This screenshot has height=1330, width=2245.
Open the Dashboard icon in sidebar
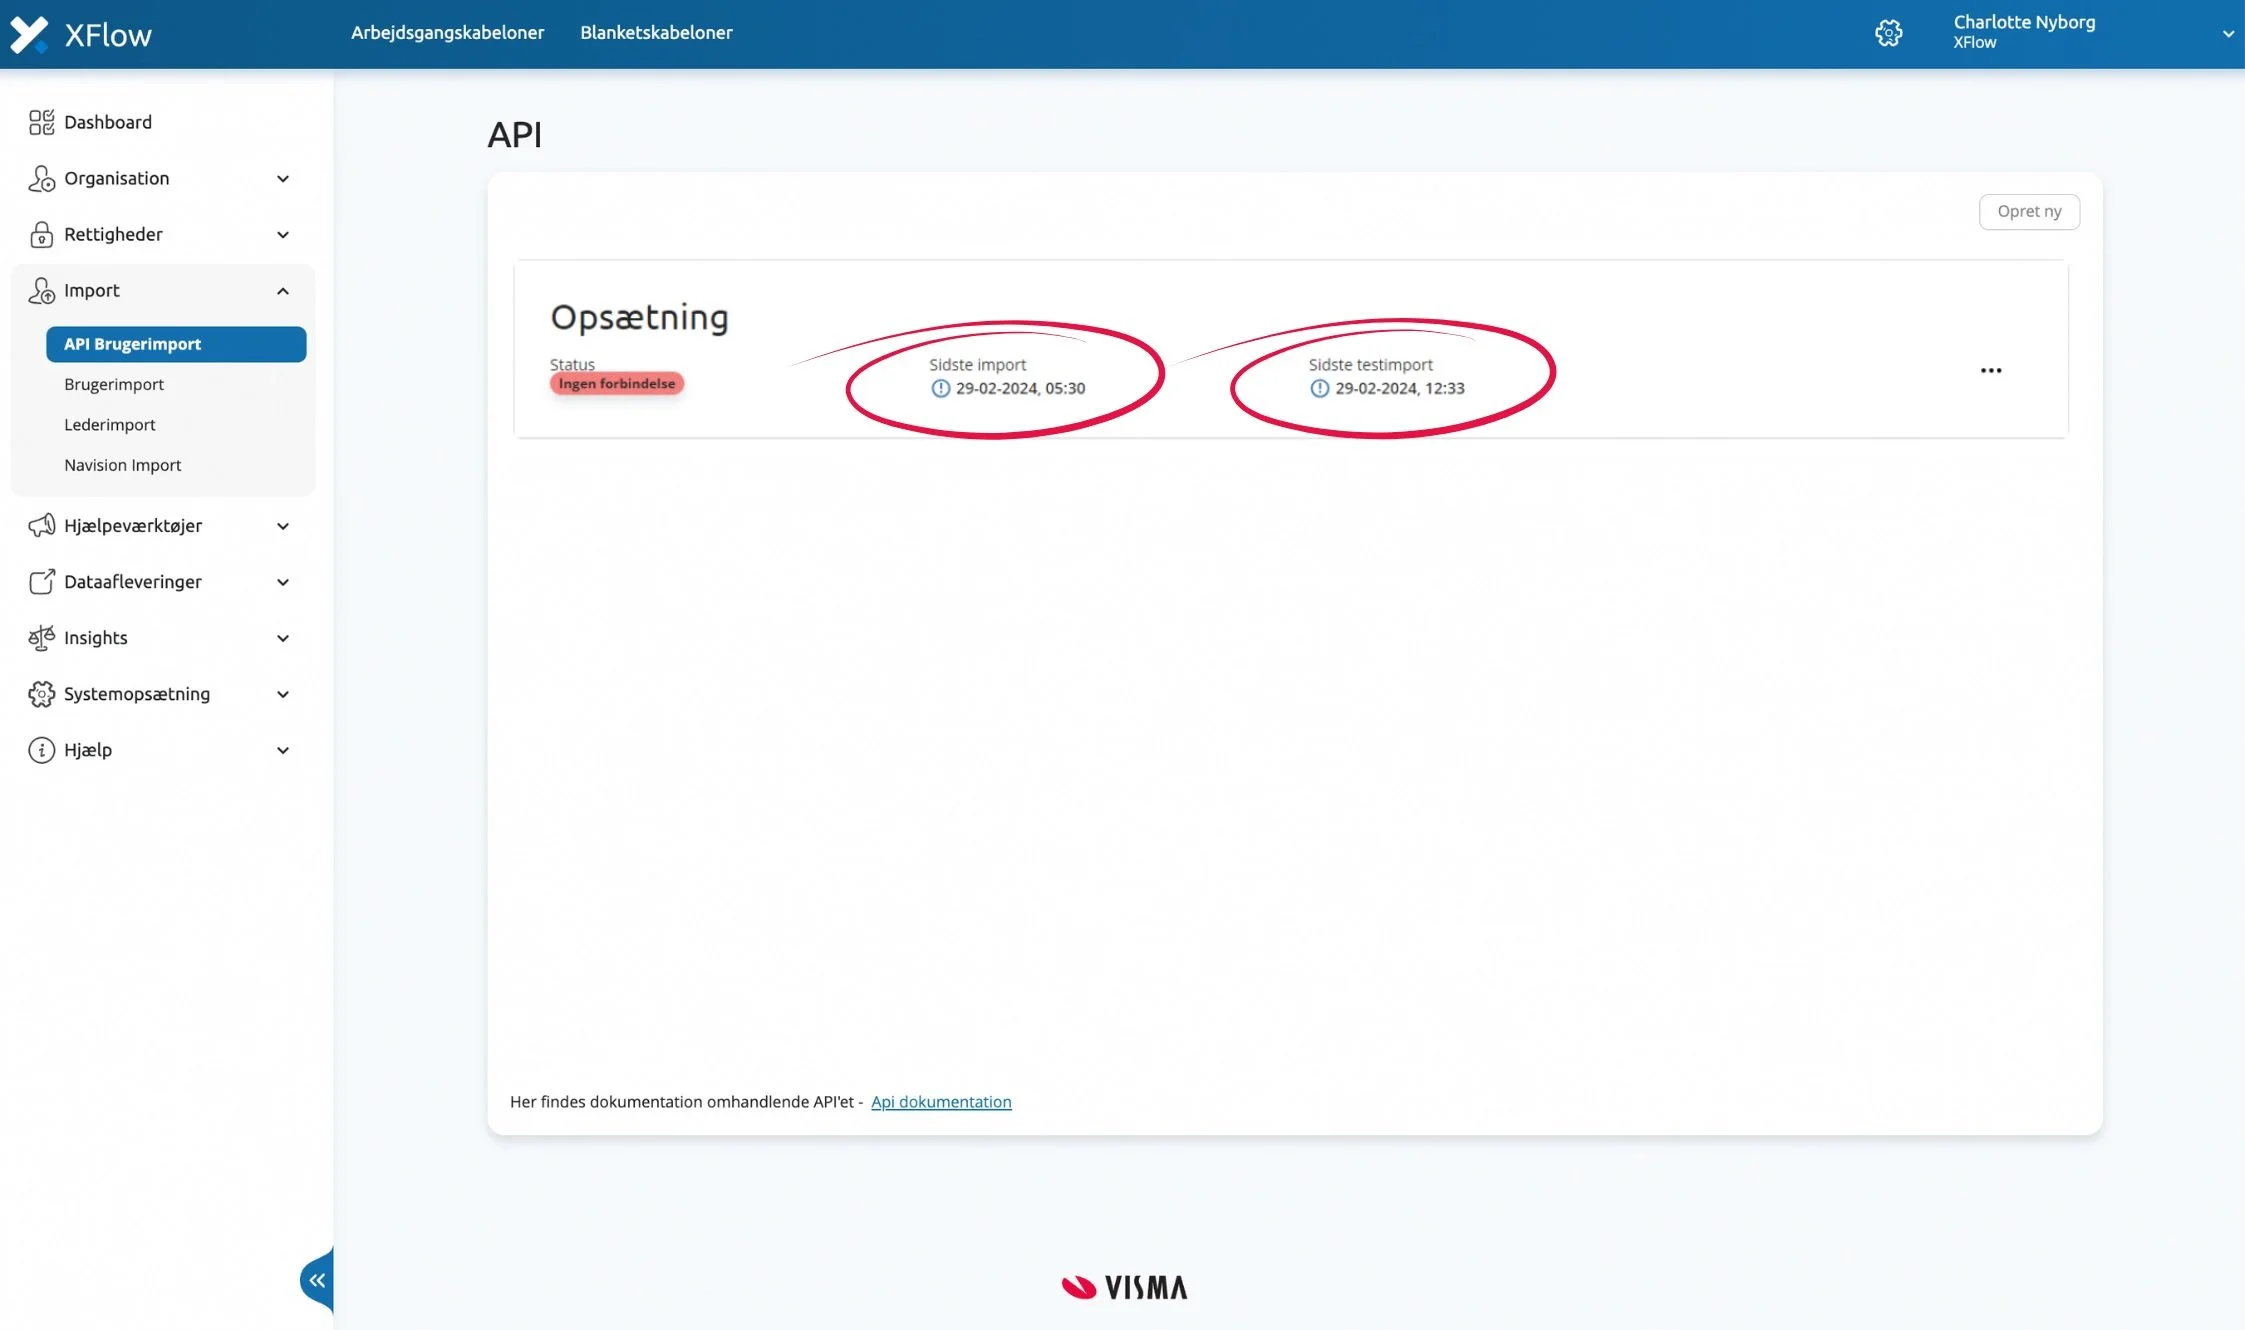click(x=41, y=121)
